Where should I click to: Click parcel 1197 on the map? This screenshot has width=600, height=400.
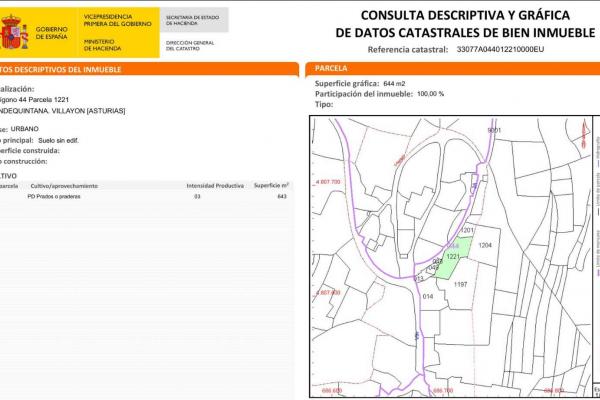[x=461, y=285]
